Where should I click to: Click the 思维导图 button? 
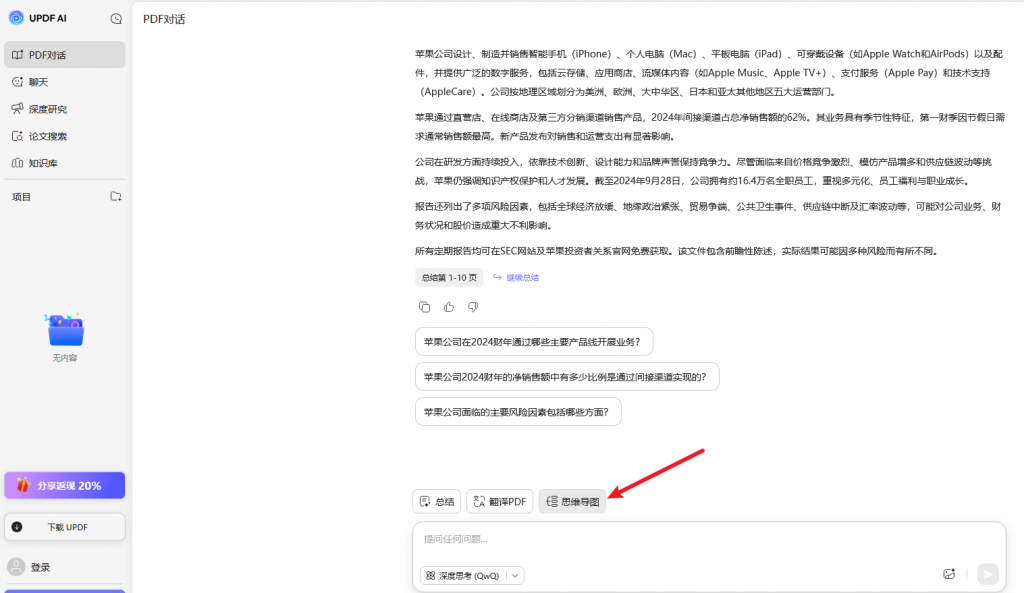click(573, 502)
